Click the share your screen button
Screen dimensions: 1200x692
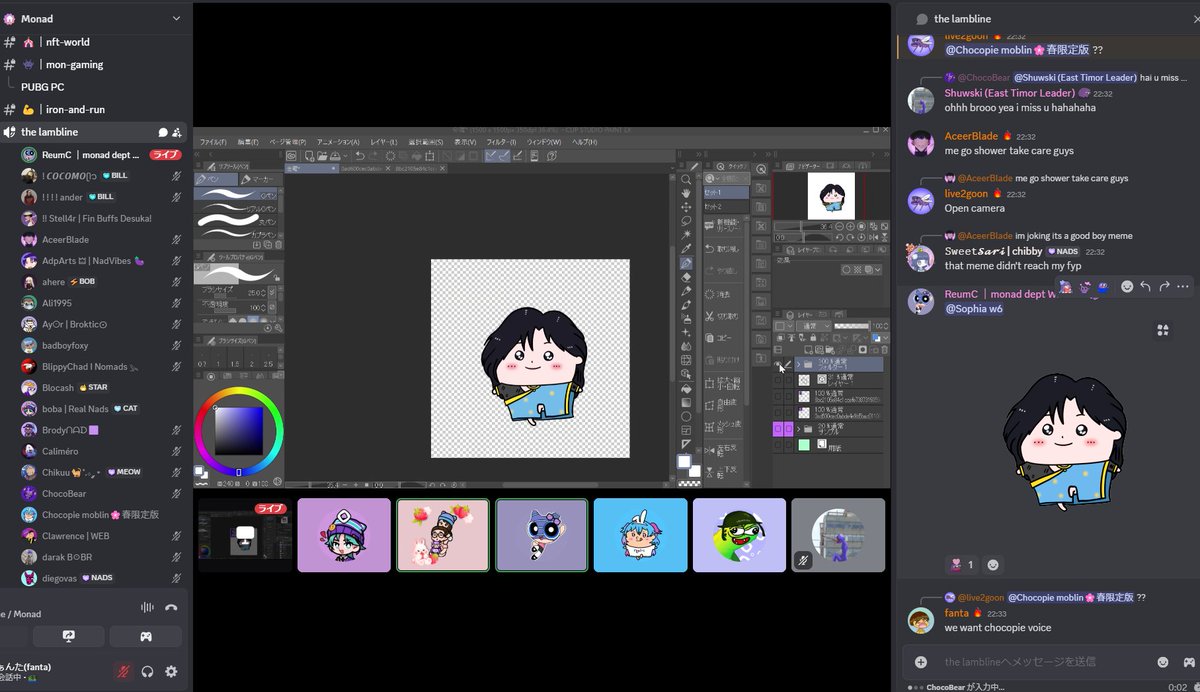click(x=68, y=636)
